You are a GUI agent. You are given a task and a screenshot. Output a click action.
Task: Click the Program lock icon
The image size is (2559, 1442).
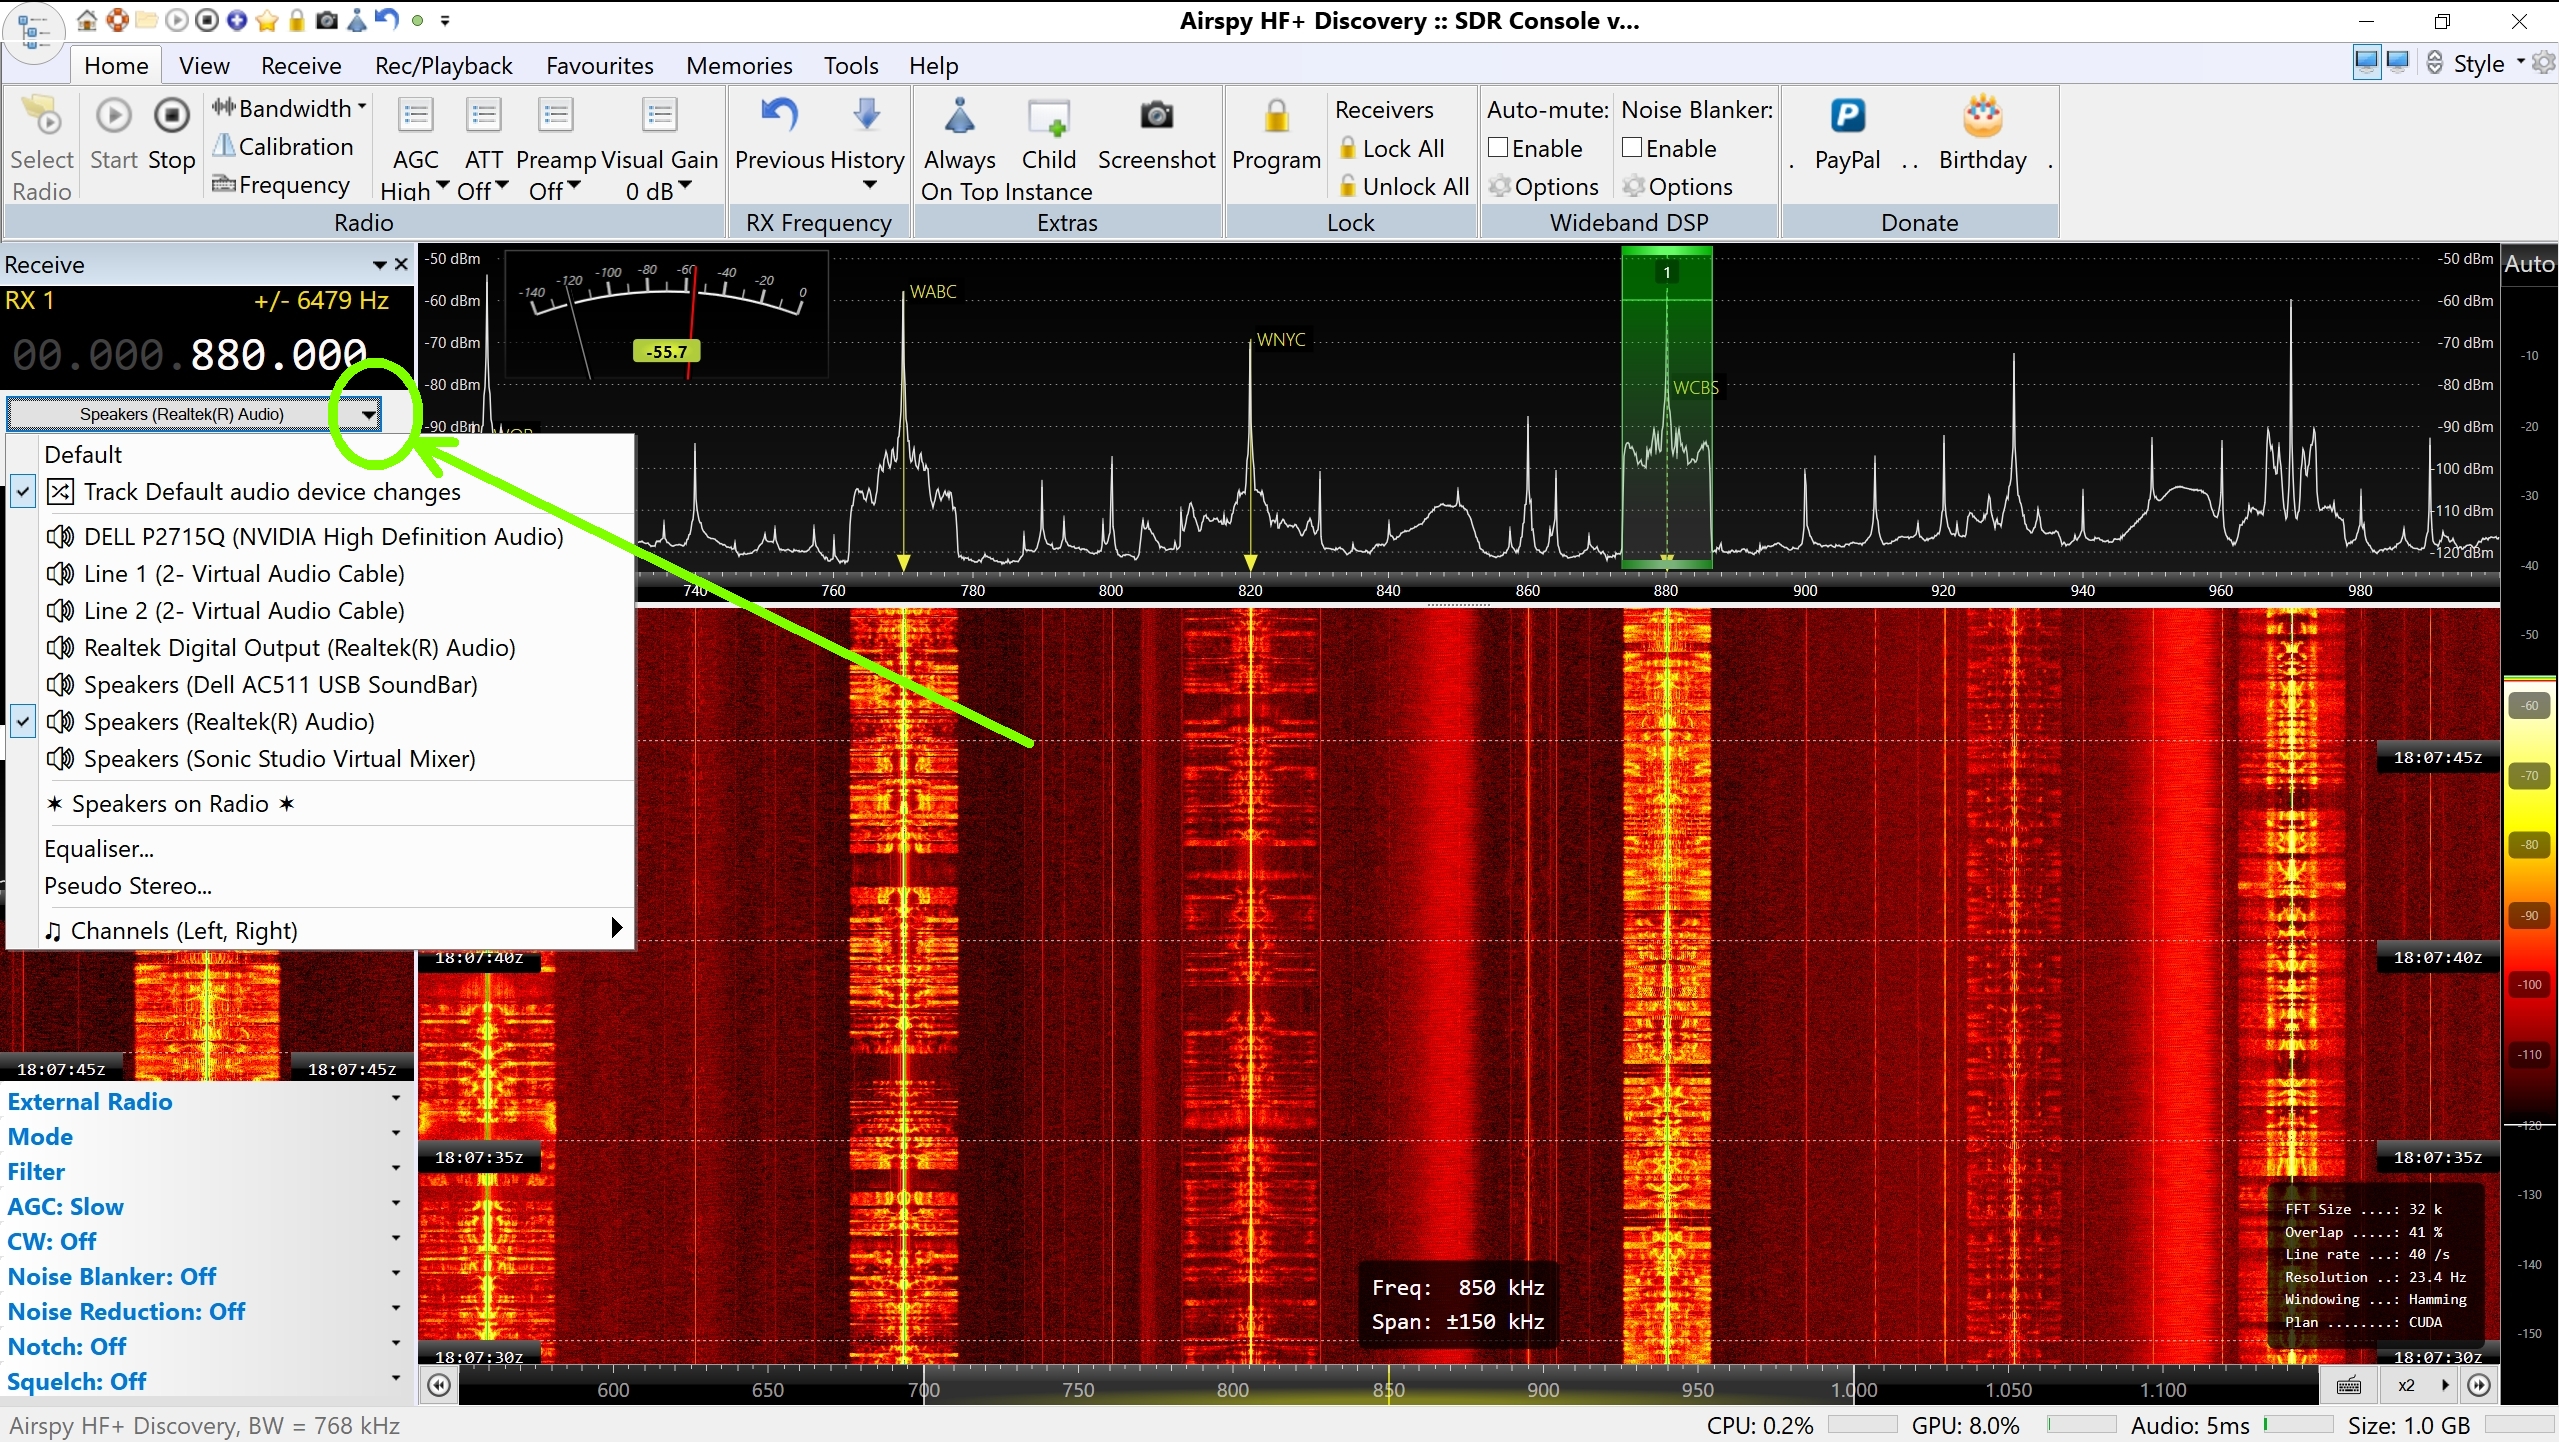tap(1276, 117)
